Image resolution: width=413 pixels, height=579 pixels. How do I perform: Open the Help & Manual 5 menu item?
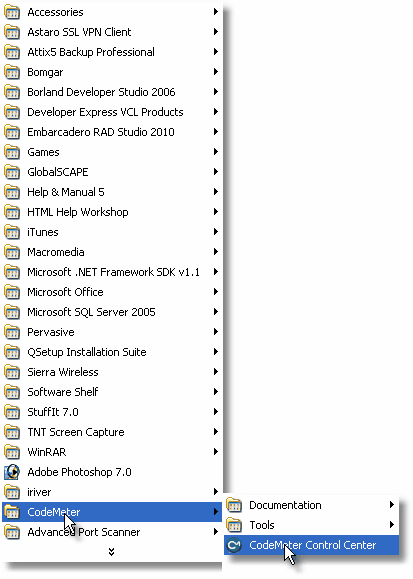[112, 192]
